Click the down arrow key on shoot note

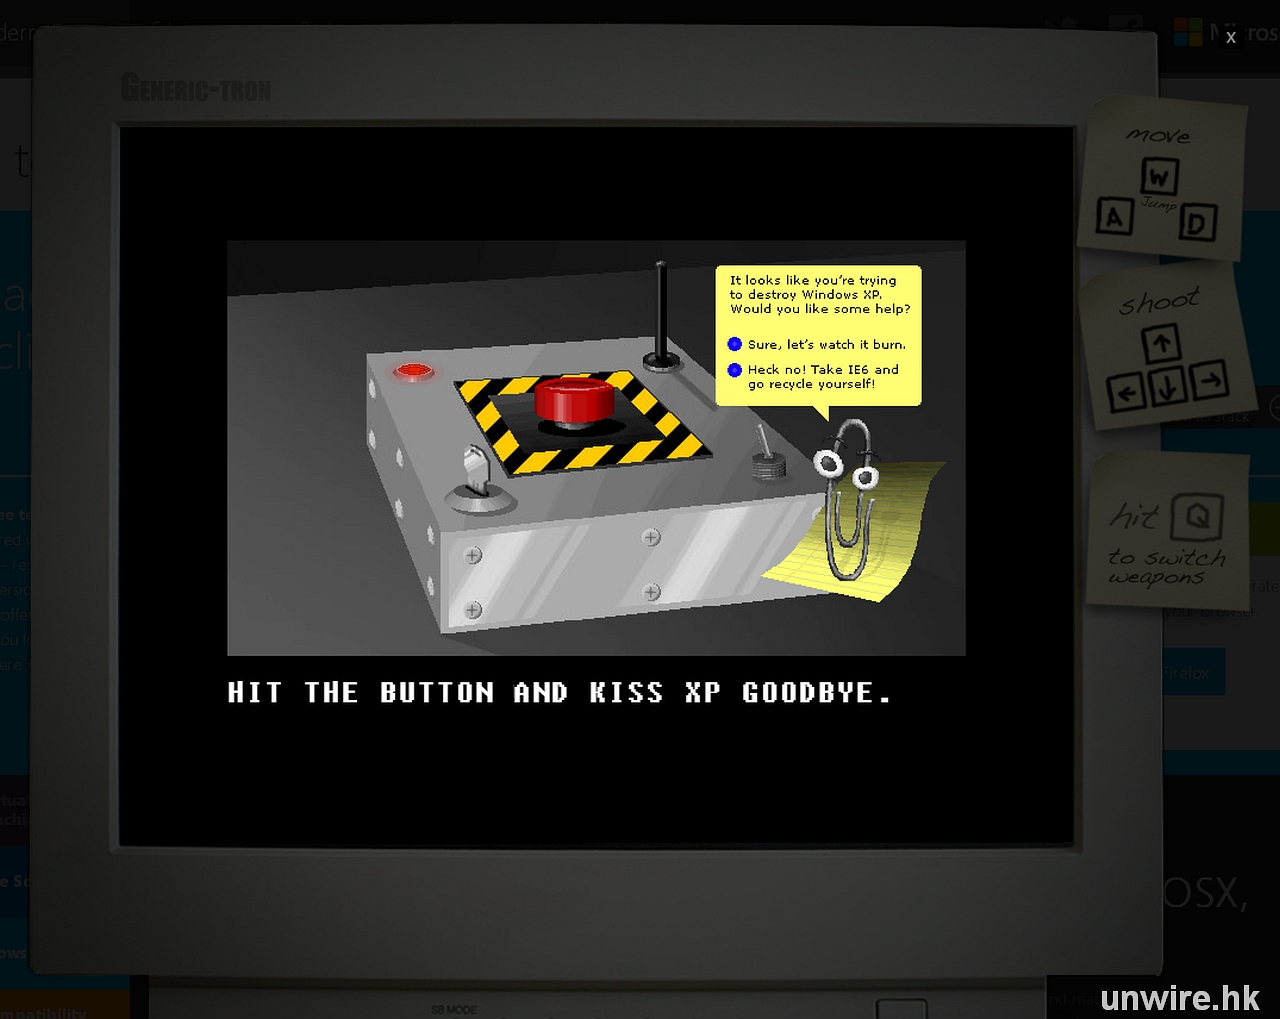point(1167,388)
